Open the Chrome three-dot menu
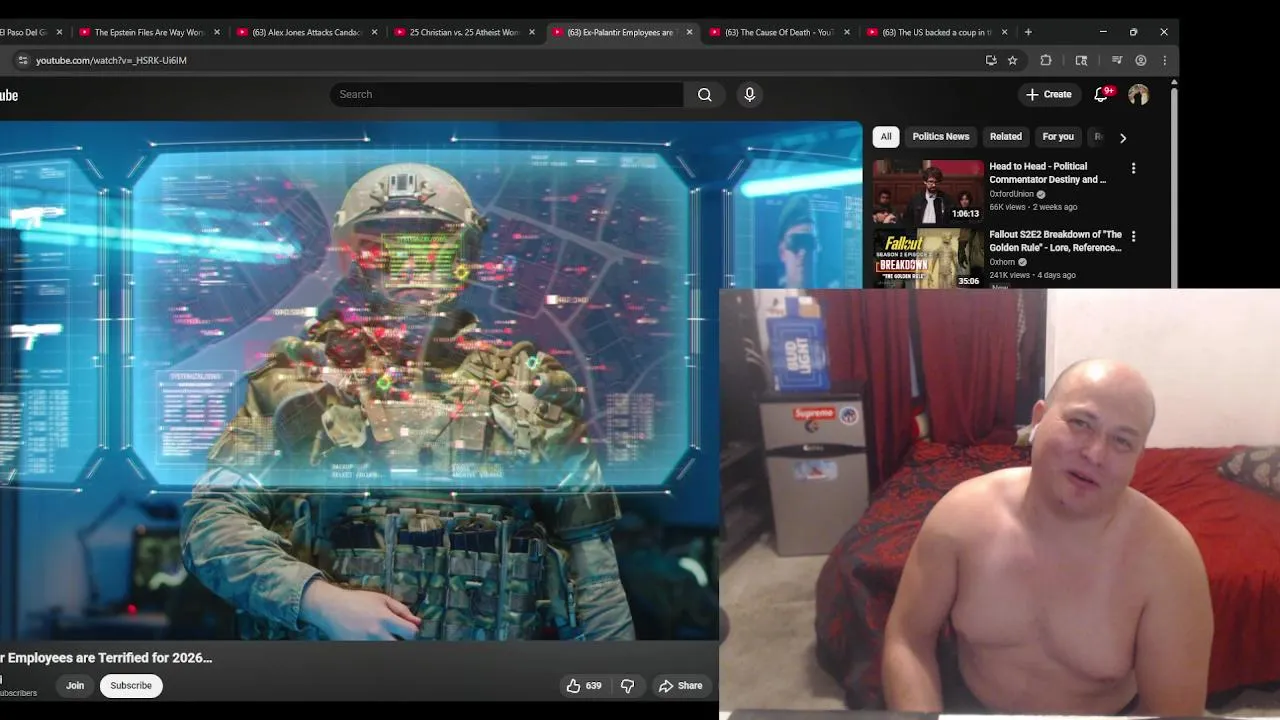 coord(1164,60)
